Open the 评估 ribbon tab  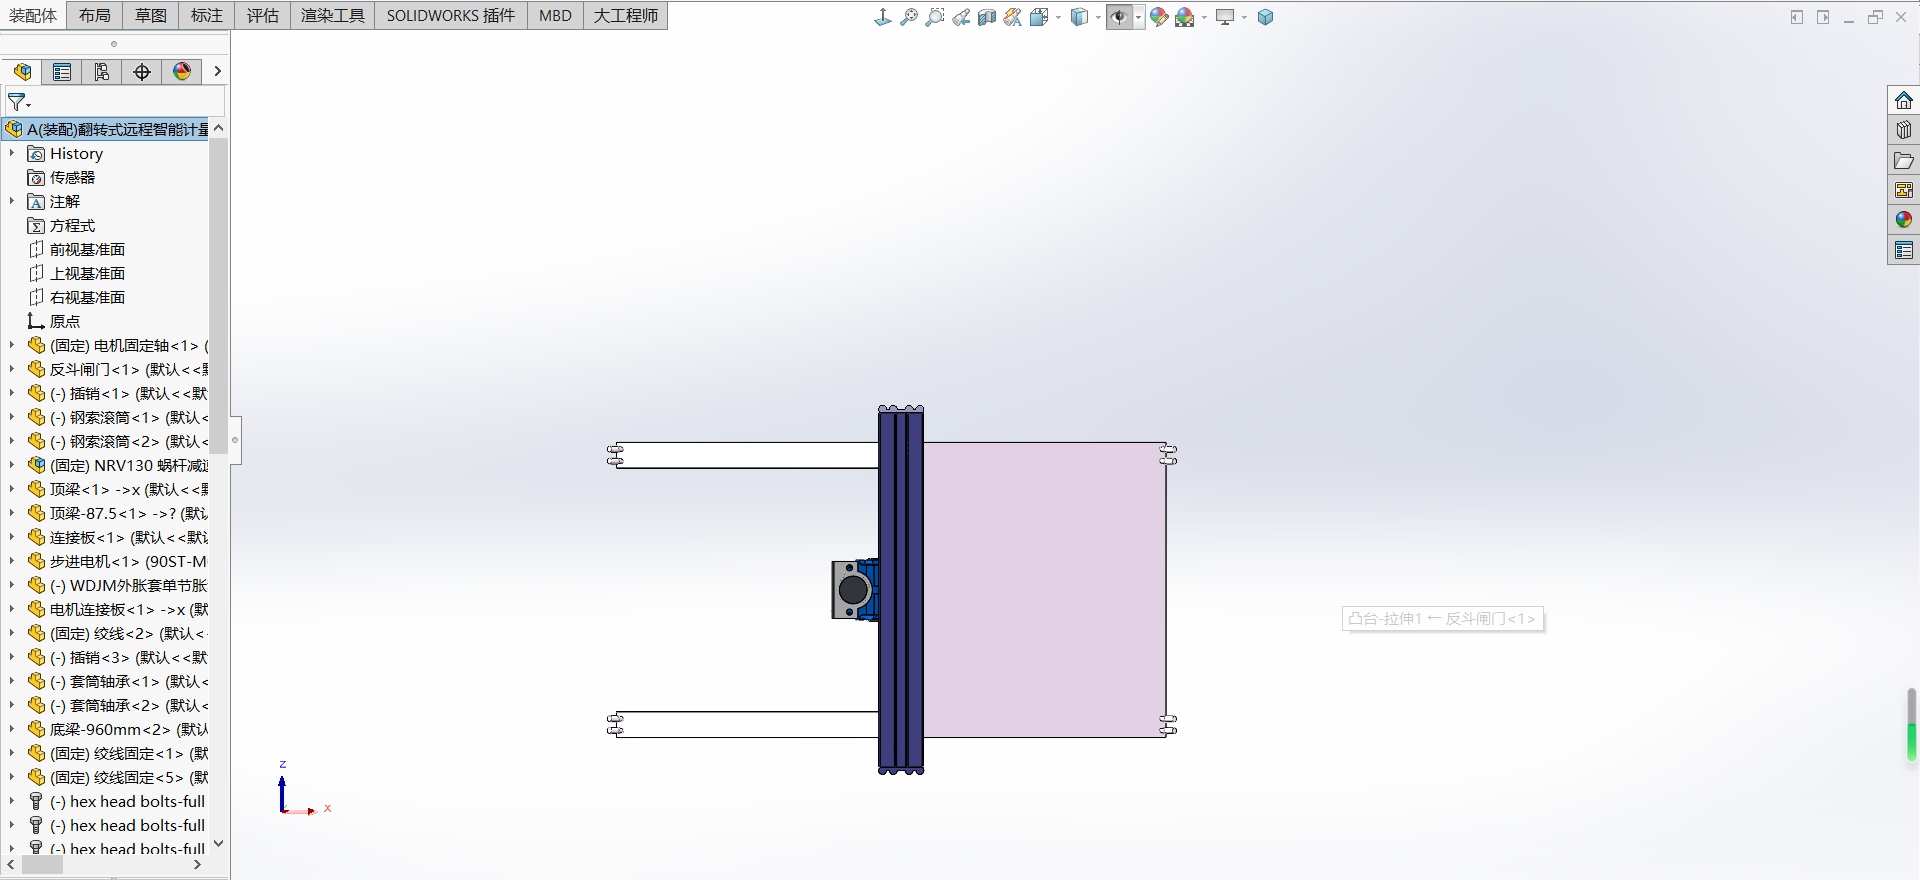pos(263,16)
